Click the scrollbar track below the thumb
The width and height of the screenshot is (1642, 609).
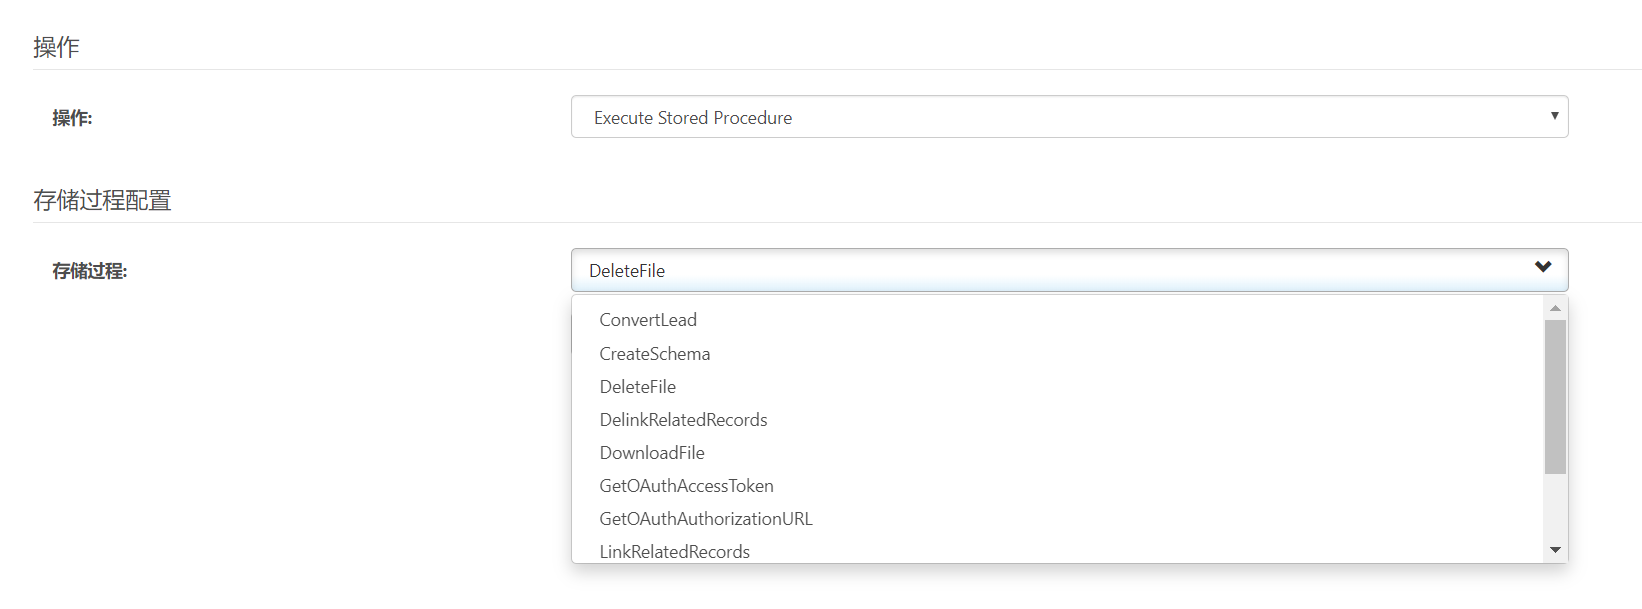click(1555, 507)
